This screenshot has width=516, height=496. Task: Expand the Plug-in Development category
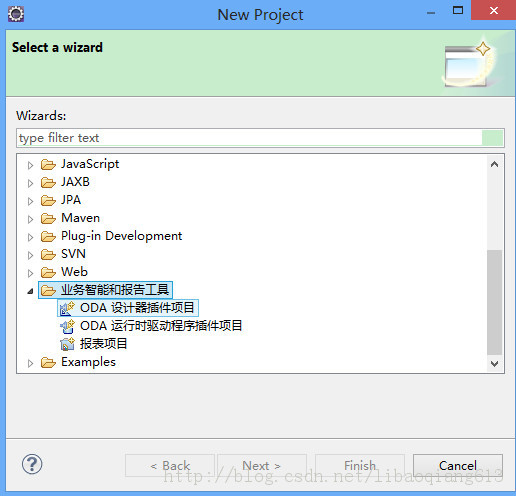click(30, 237)
